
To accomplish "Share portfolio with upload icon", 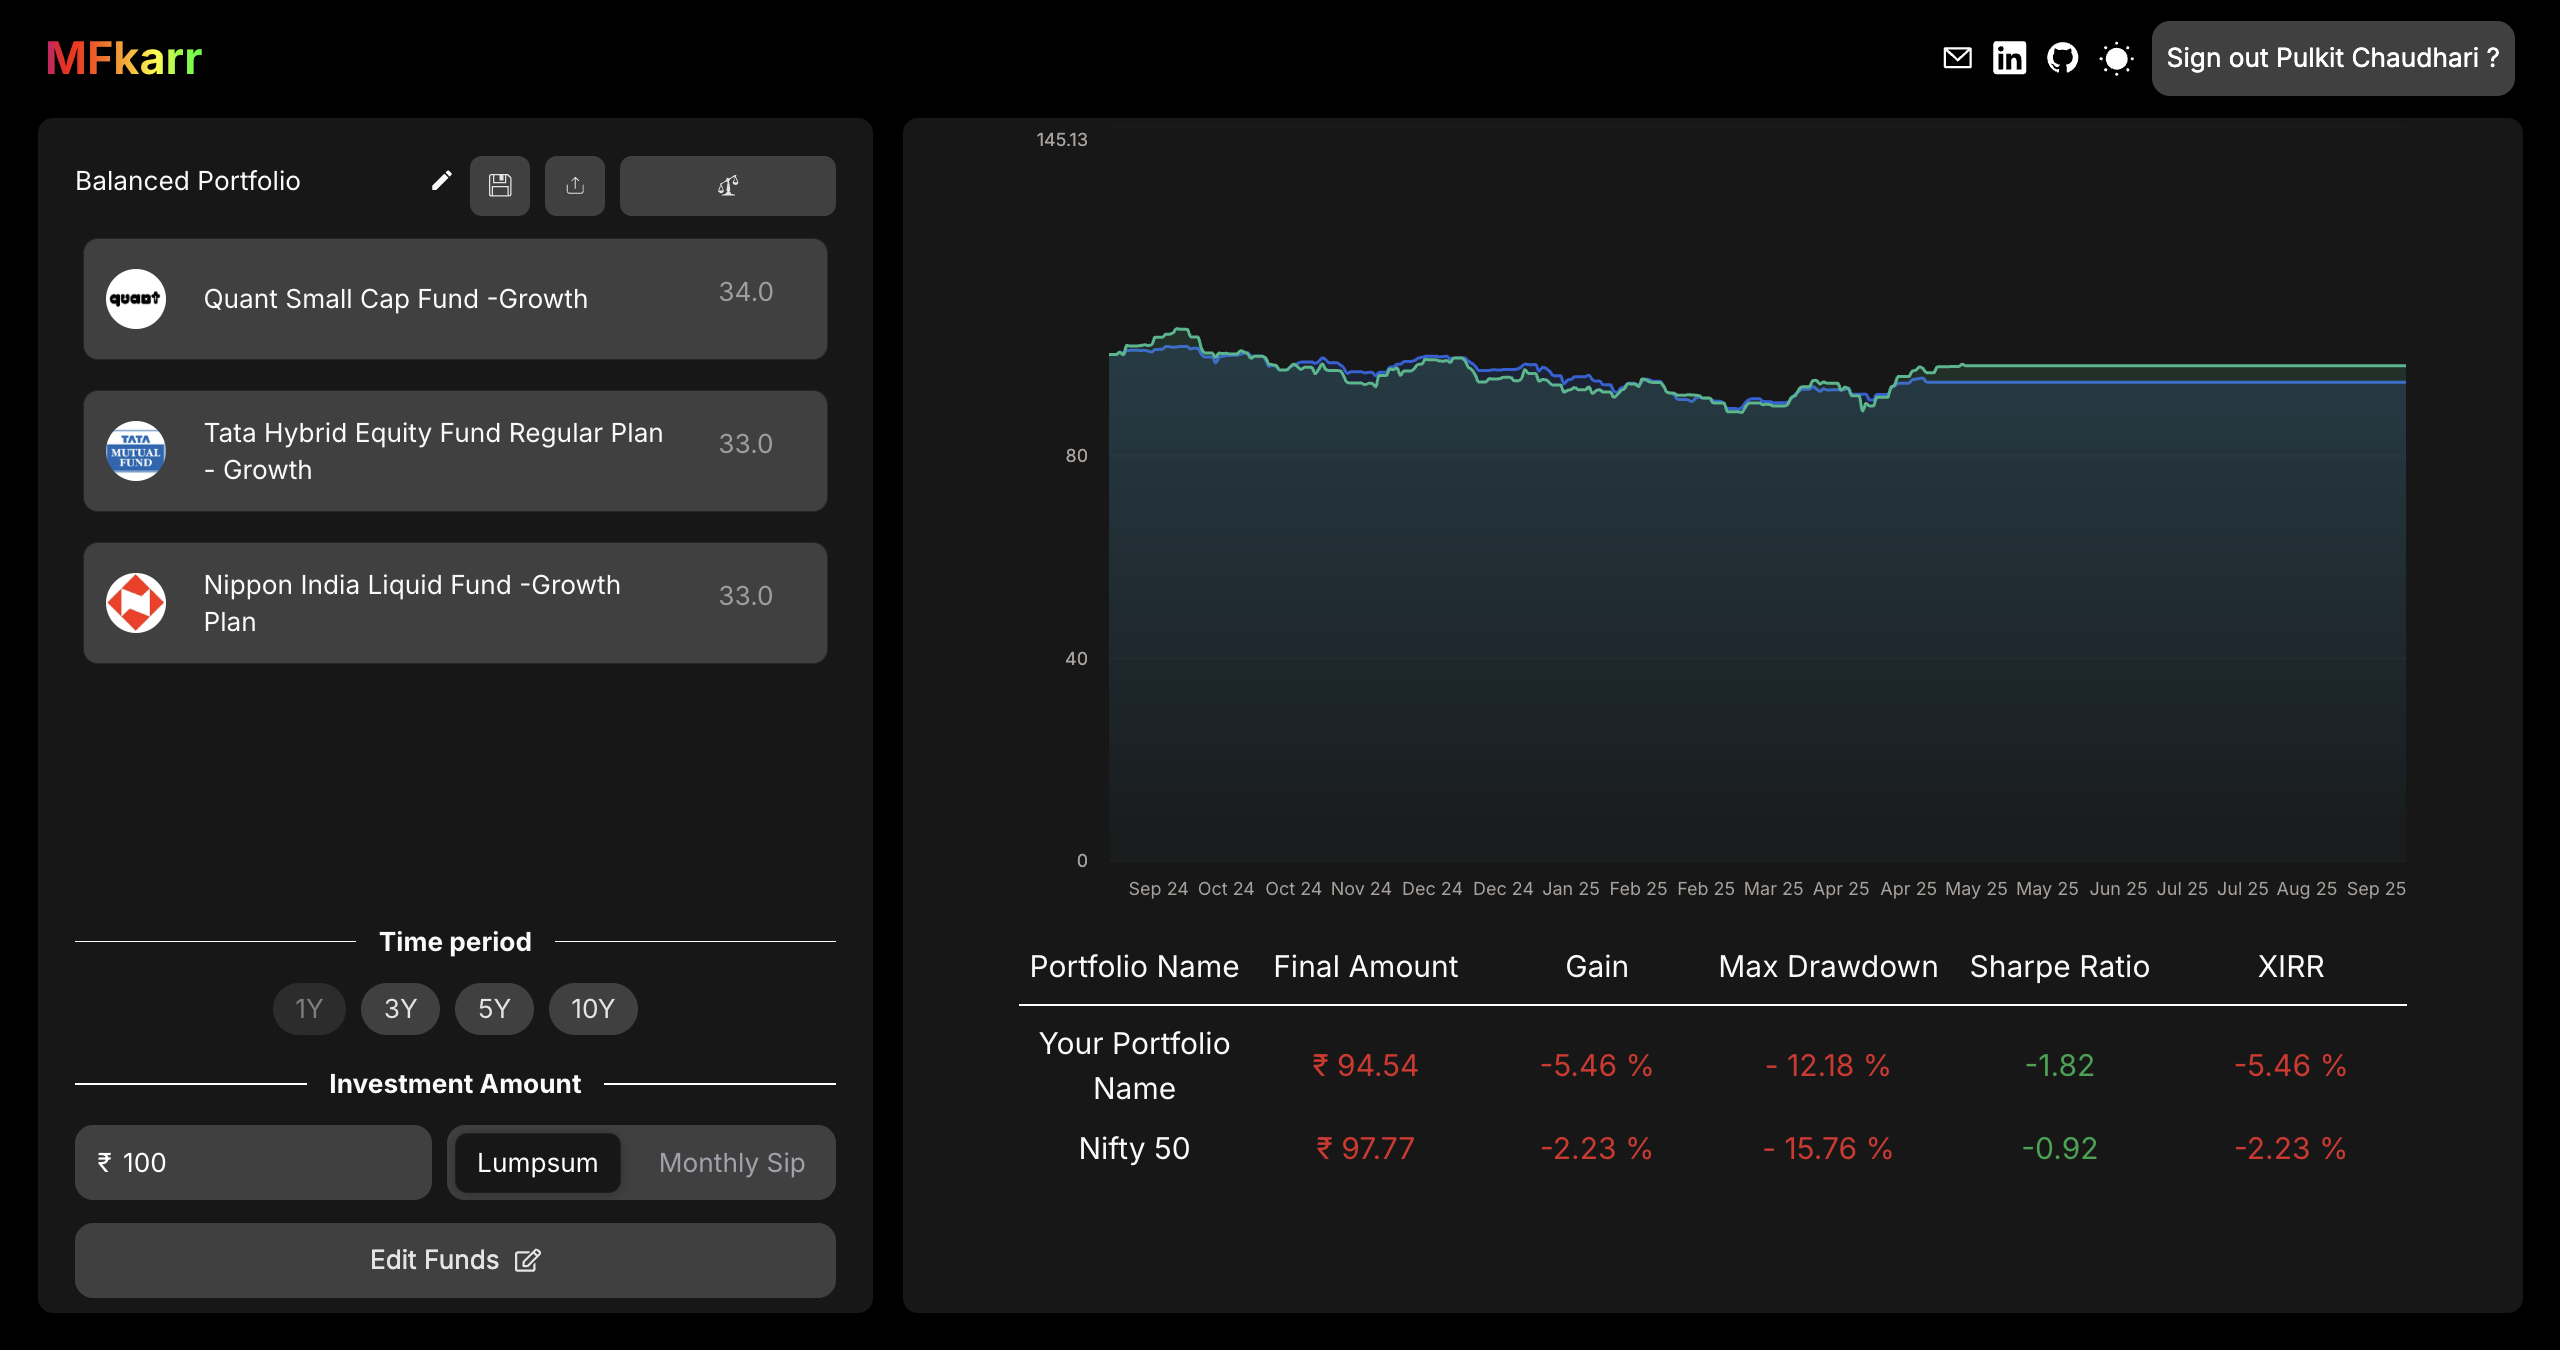I will (x=575, y=185).
